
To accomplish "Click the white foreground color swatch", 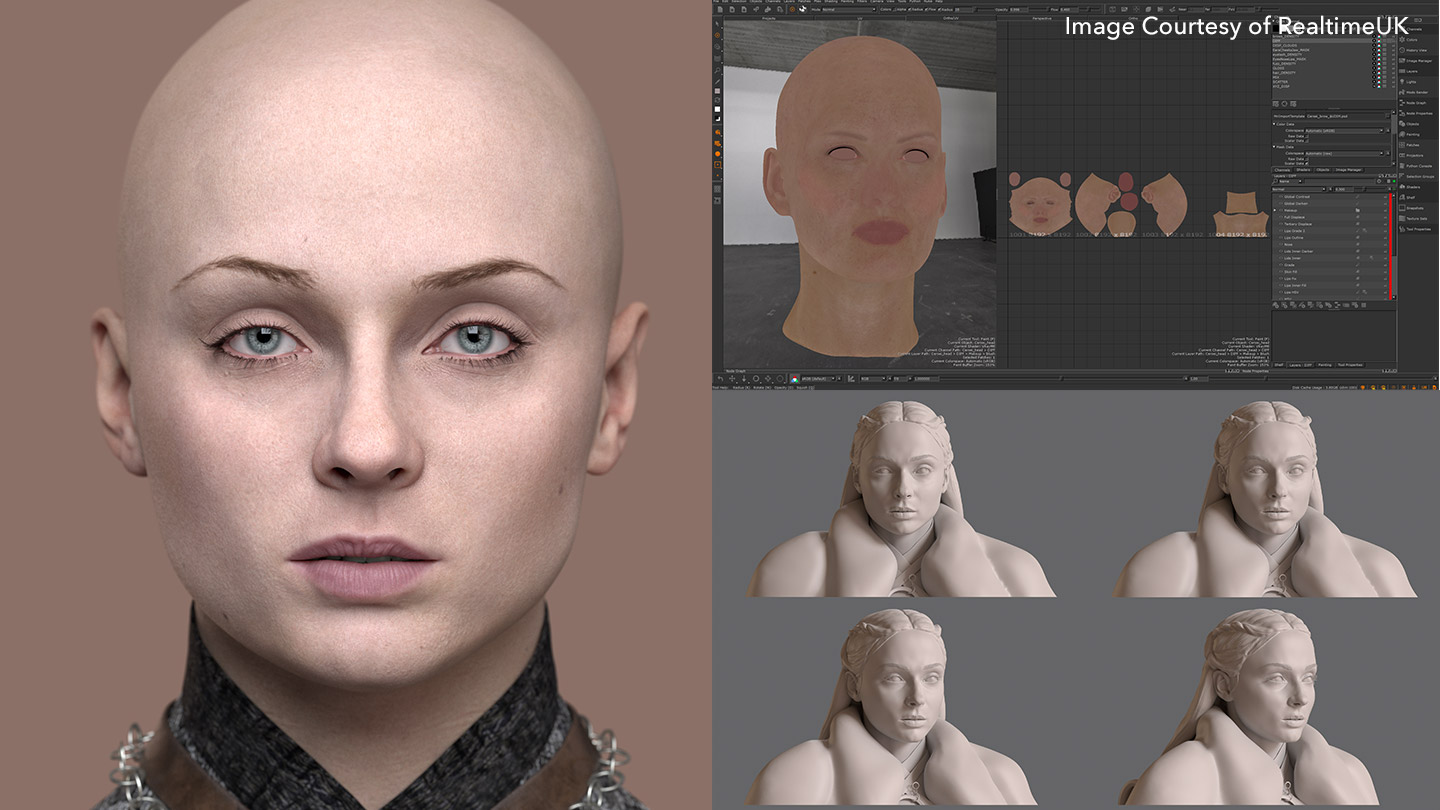I will (x=717, y=108).
